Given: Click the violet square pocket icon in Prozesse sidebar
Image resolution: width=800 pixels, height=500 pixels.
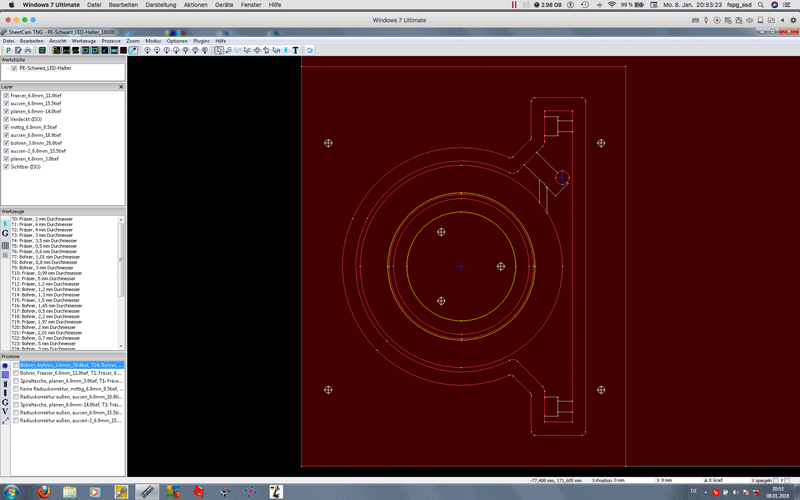Looking at the screenshot, I should click(5, 374).
